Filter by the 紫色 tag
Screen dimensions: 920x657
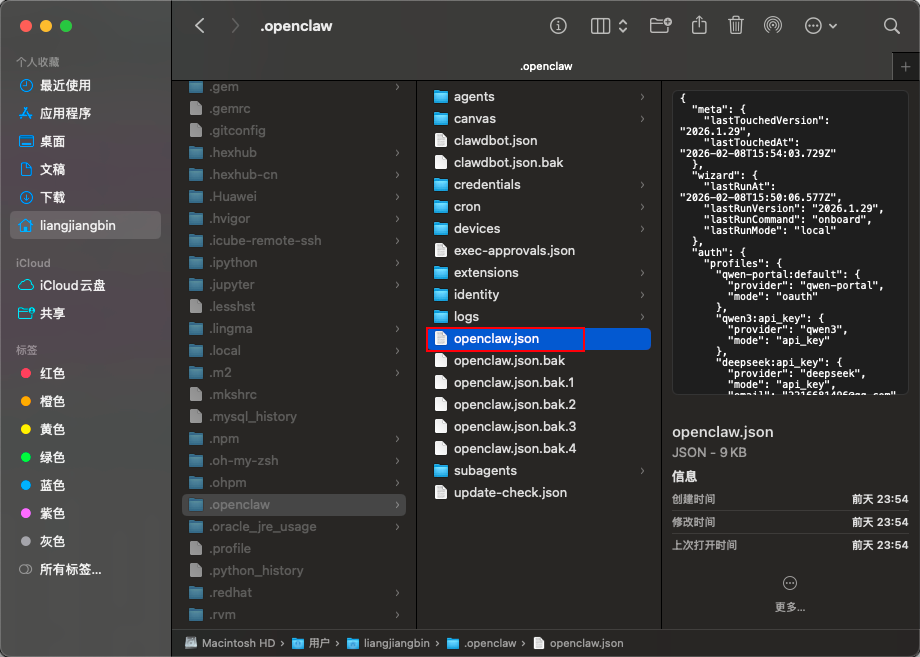click(86, 514)
